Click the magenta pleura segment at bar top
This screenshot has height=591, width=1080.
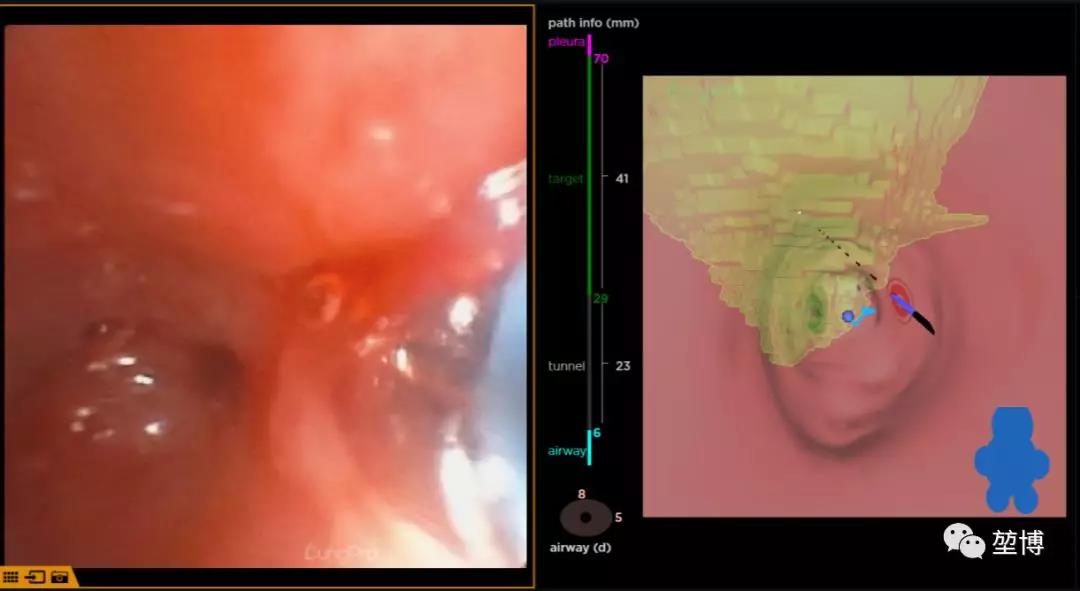[x=590, y=43]
